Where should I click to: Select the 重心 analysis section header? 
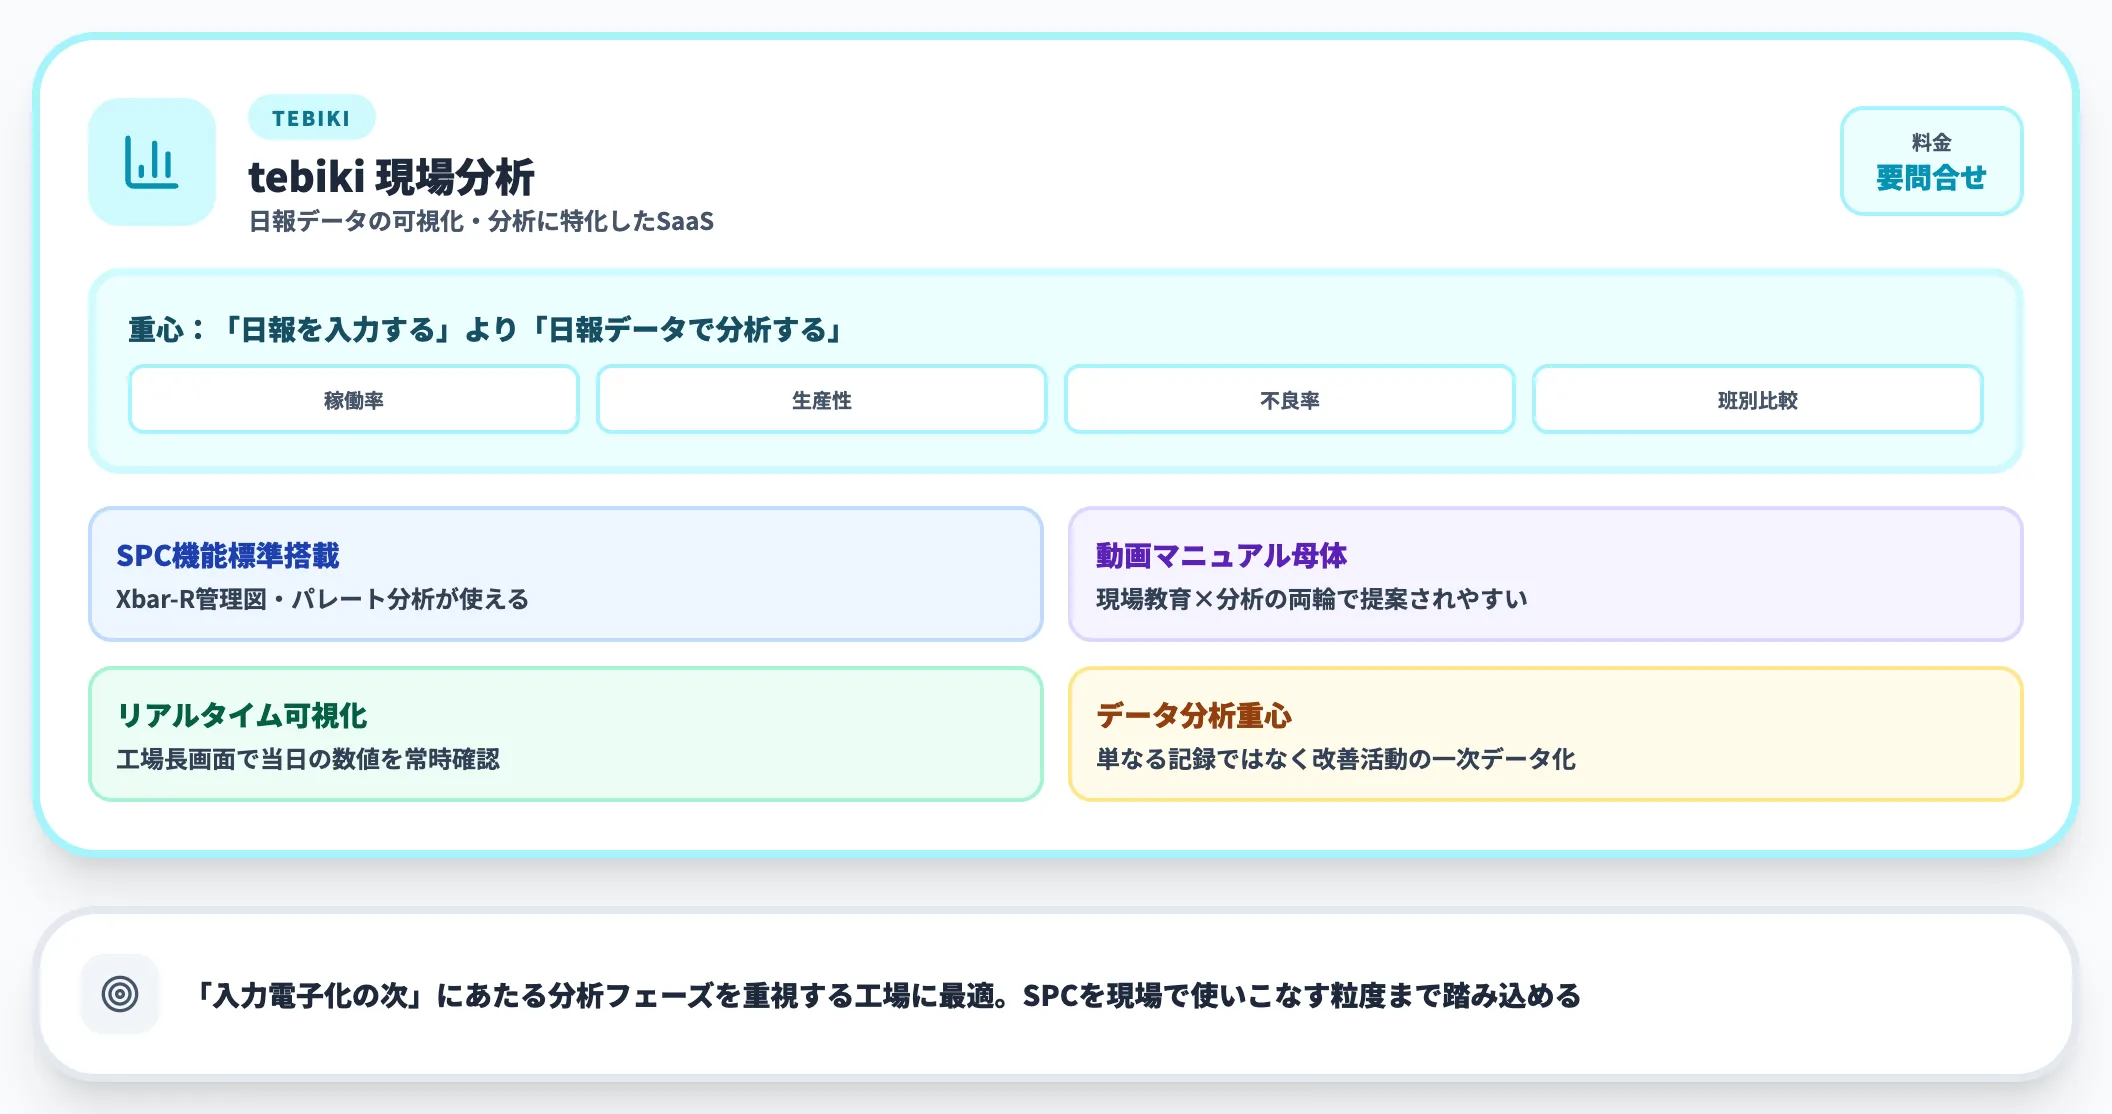point(483,330)
